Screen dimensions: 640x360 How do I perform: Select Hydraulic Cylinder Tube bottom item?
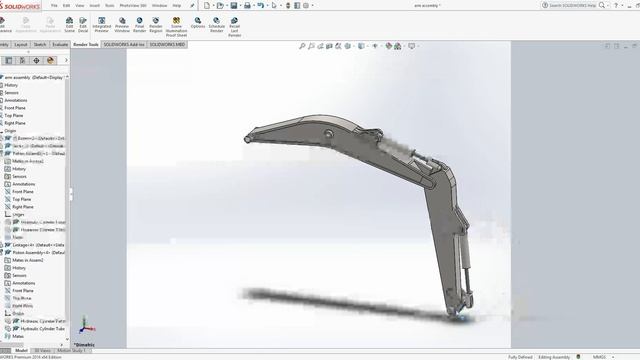pyautogui.click(x=38, y=329)
